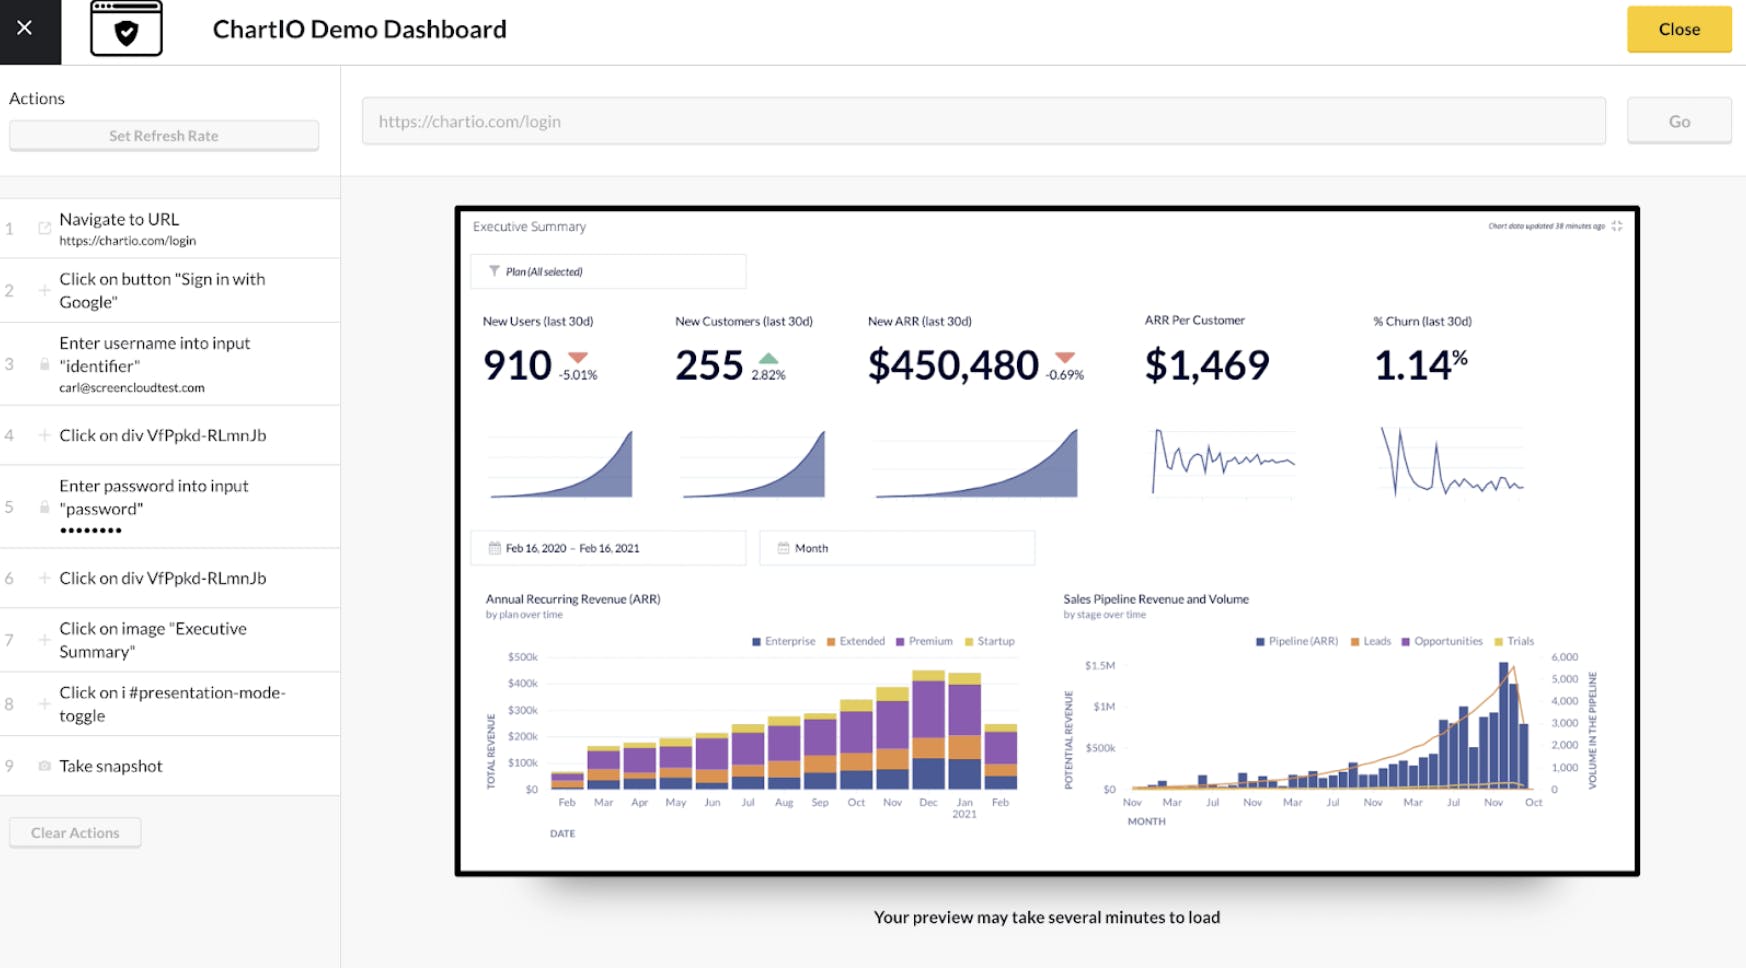Click the Chart data updated 38 minutes ago text
Screen dimensions: 1746x968
1546,226
